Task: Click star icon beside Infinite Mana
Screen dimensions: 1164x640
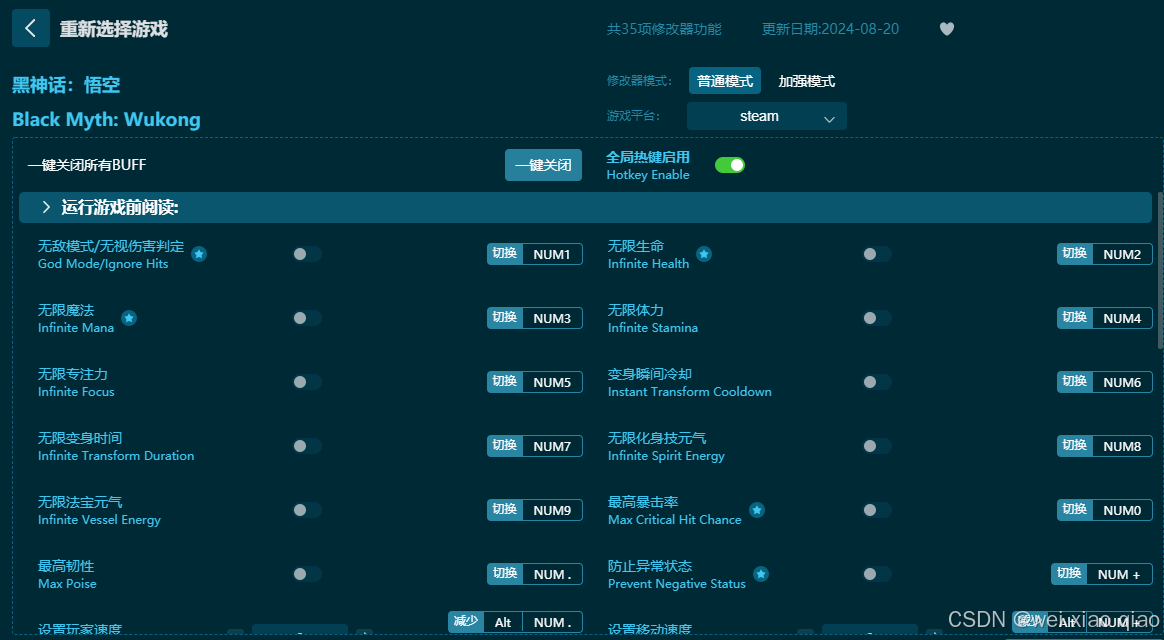Action: click(129, 318)
